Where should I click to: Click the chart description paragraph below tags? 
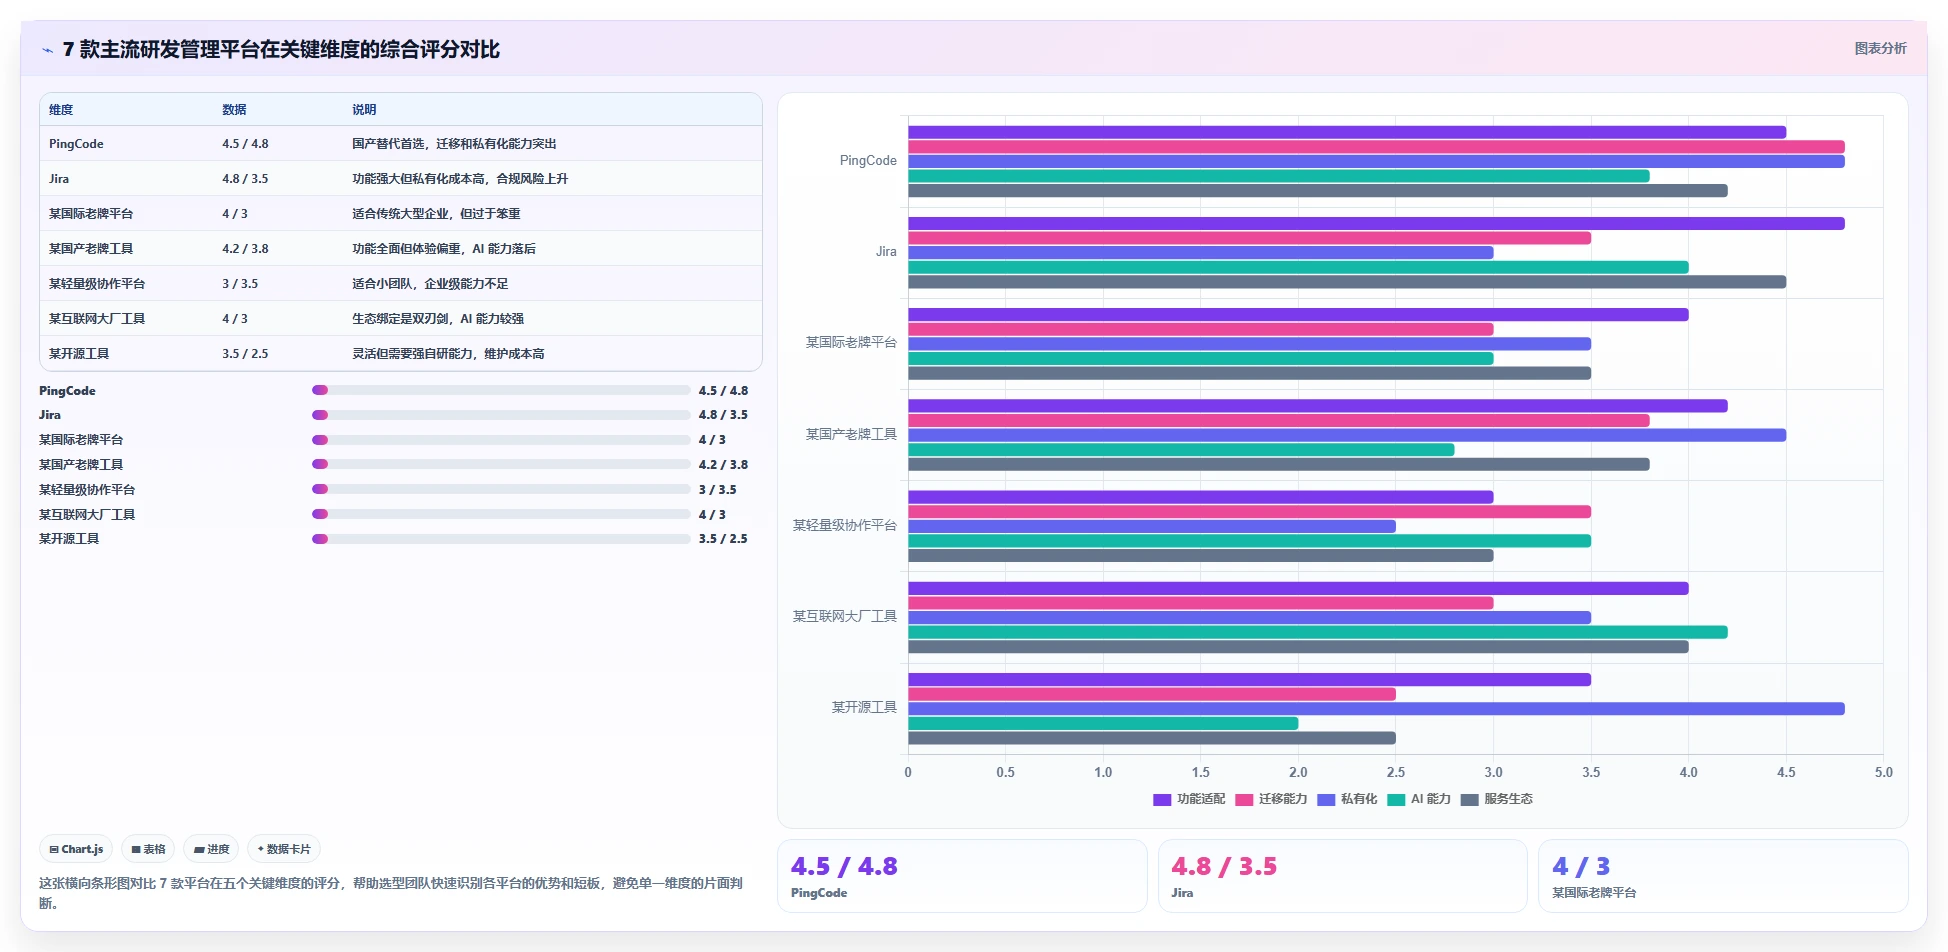tap(391, 893)
